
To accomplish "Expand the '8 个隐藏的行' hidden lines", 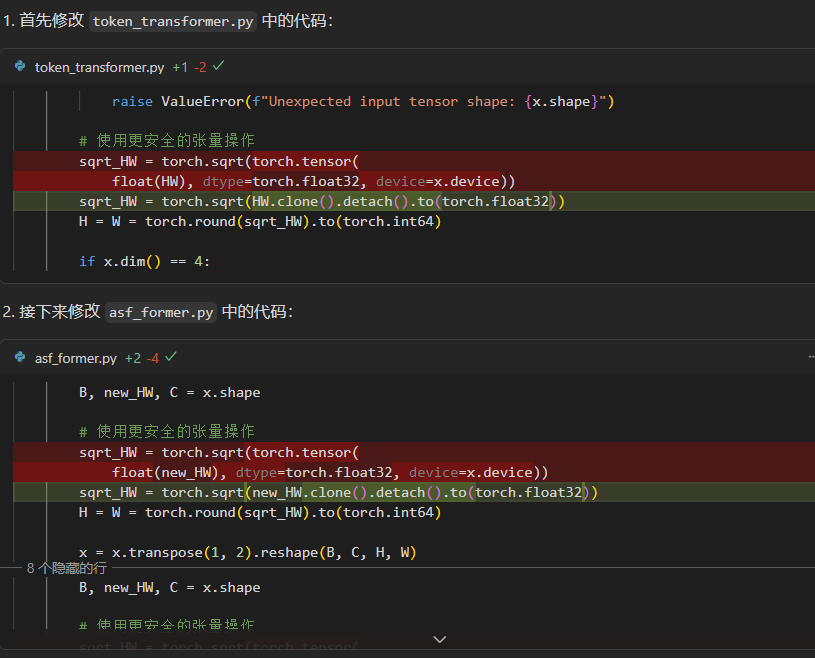I will point(67,568).
